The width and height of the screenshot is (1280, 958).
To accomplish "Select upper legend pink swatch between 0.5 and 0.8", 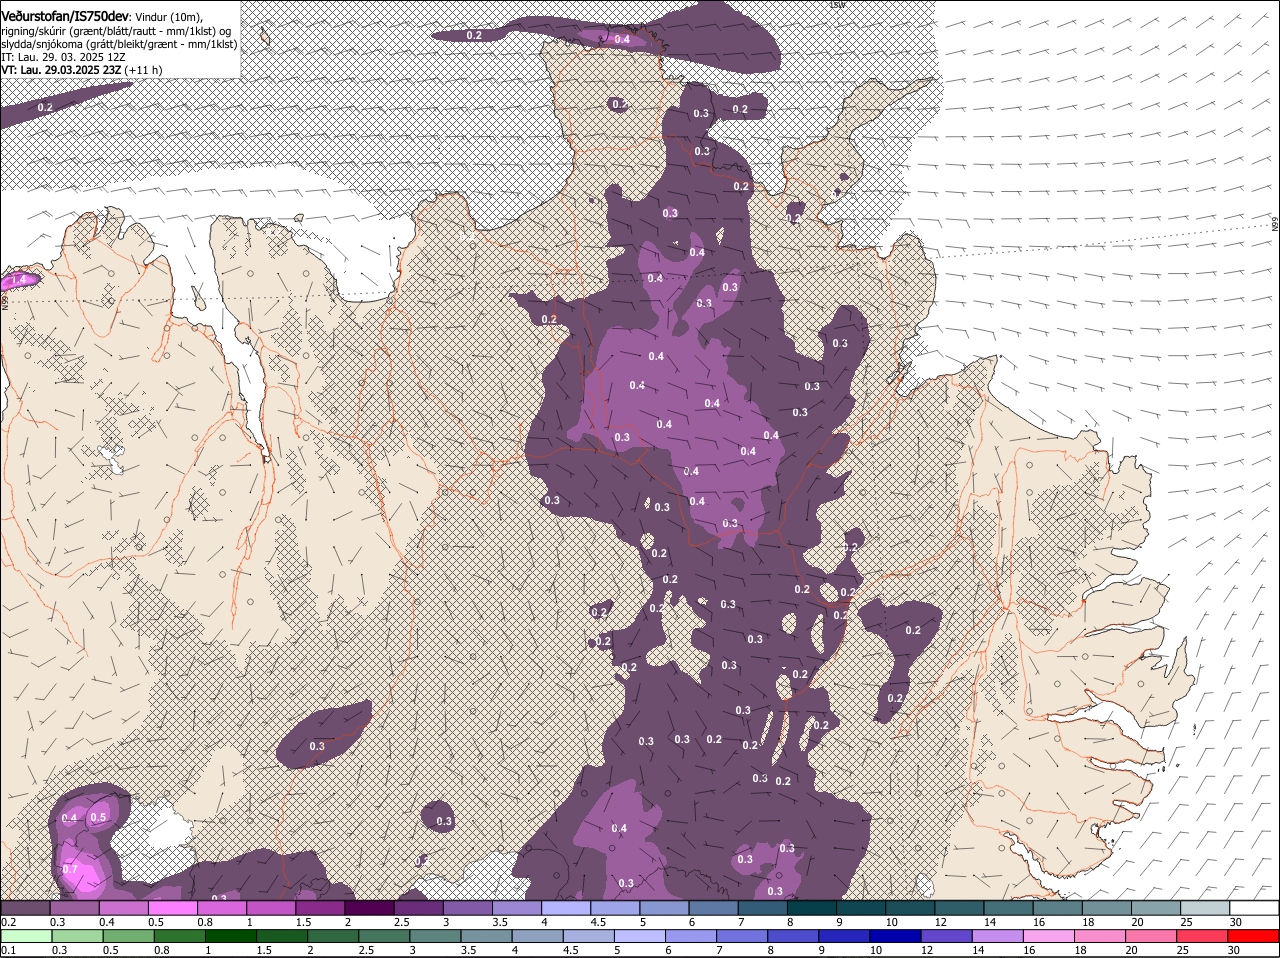I will pyautogui.click(x=173, y=908).
